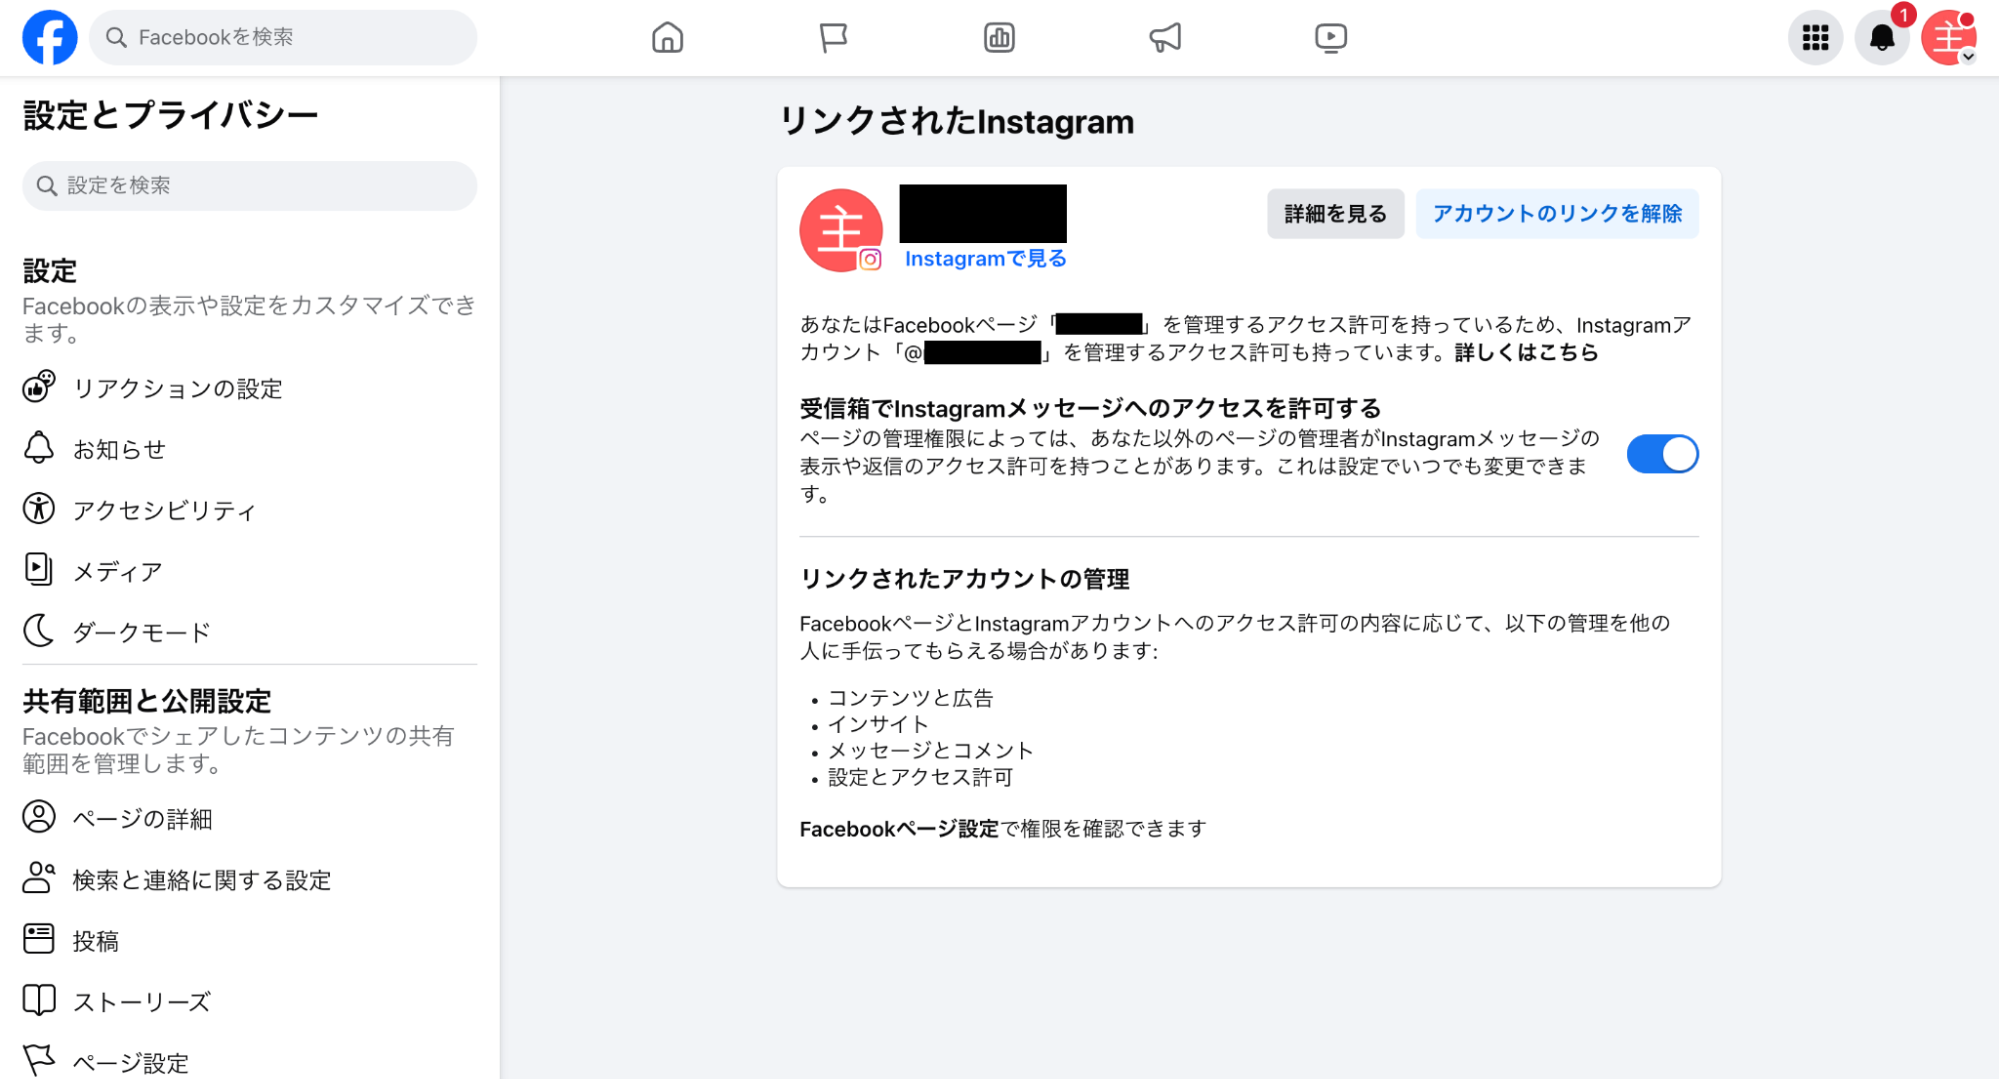The height and width of the screenshot is (1079, 1999).
Task: Click the ダークモード moon icon
Action: coord(39,631)
